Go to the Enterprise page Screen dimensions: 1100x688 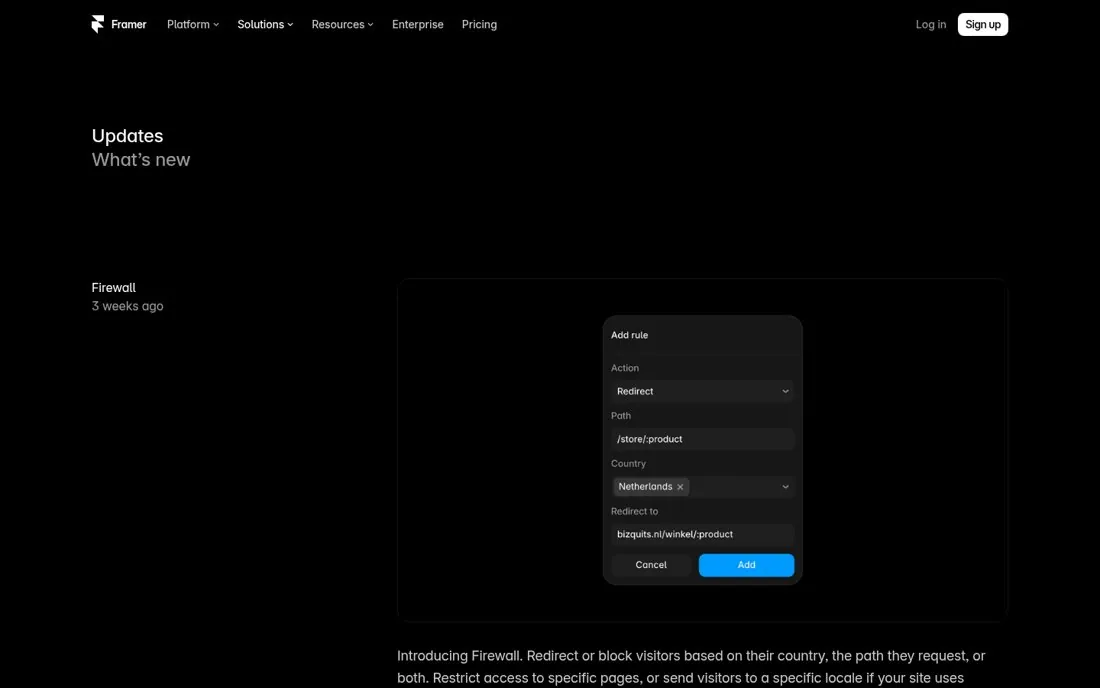[417, 25]
